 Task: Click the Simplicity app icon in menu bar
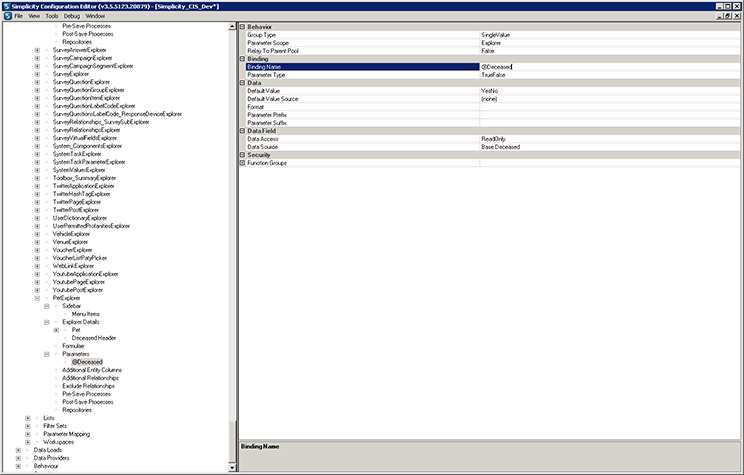tap(8, 16)
